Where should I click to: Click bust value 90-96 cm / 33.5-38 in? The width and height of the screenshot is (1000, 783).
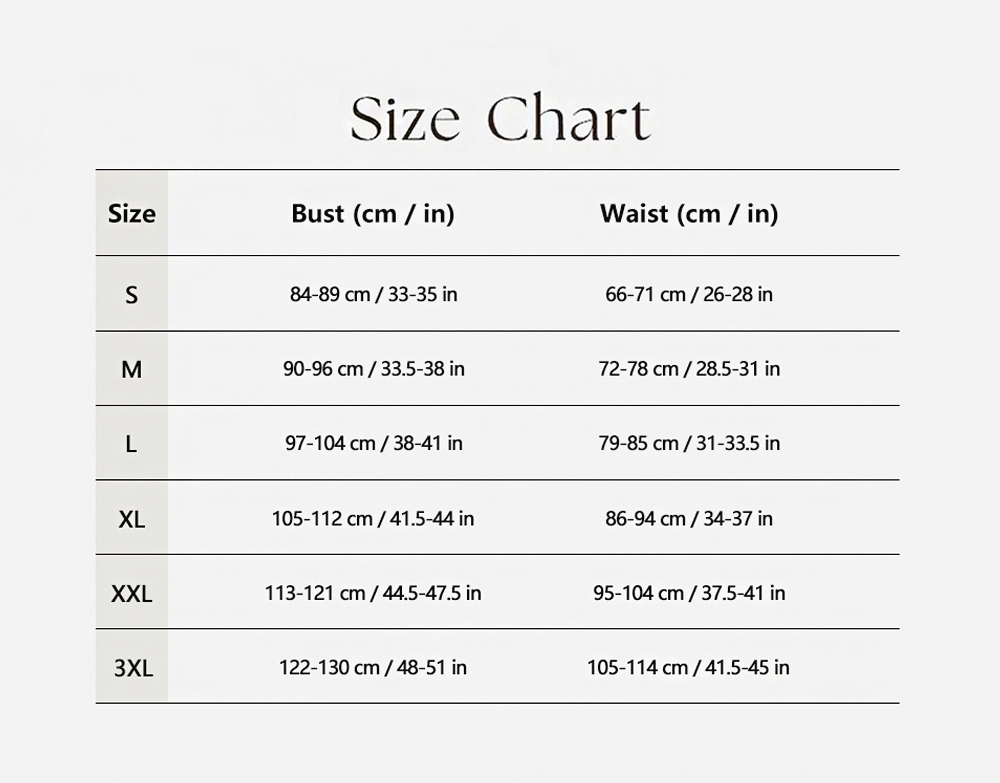[x=373, y=369]
